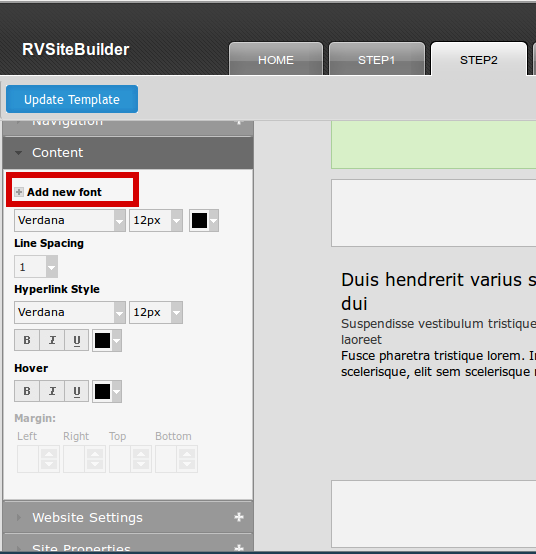Toggle bold for Hyperlink Style

(x=27, y=340)
